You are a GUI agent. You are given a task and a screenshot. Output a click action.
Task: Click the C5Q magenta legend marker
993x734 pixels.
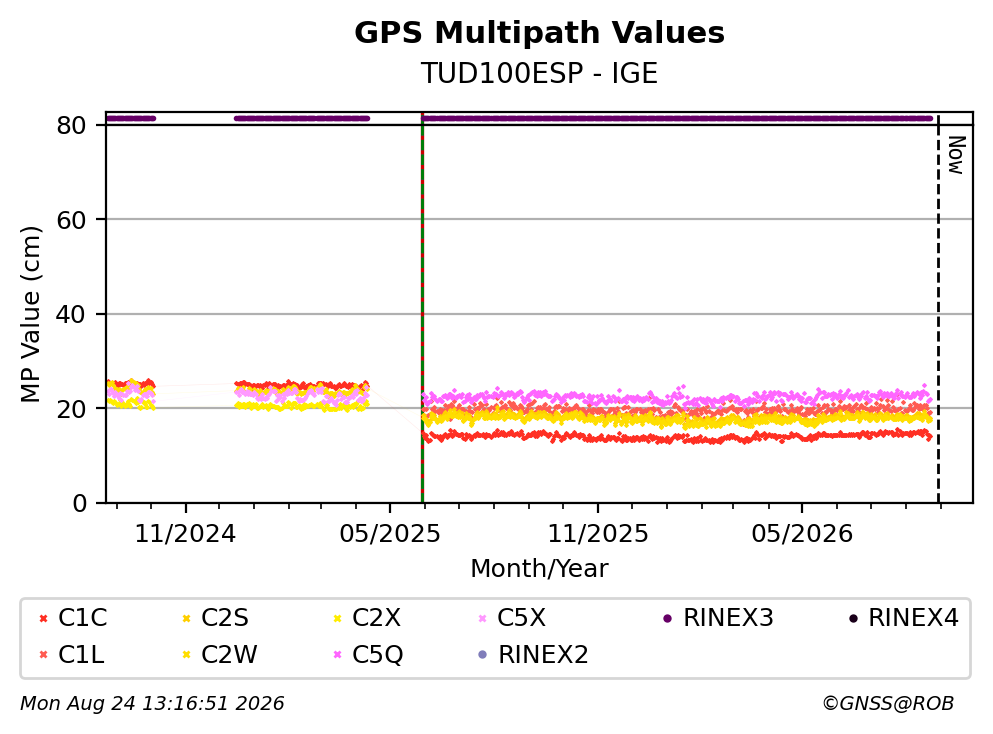tap(338, 655)
